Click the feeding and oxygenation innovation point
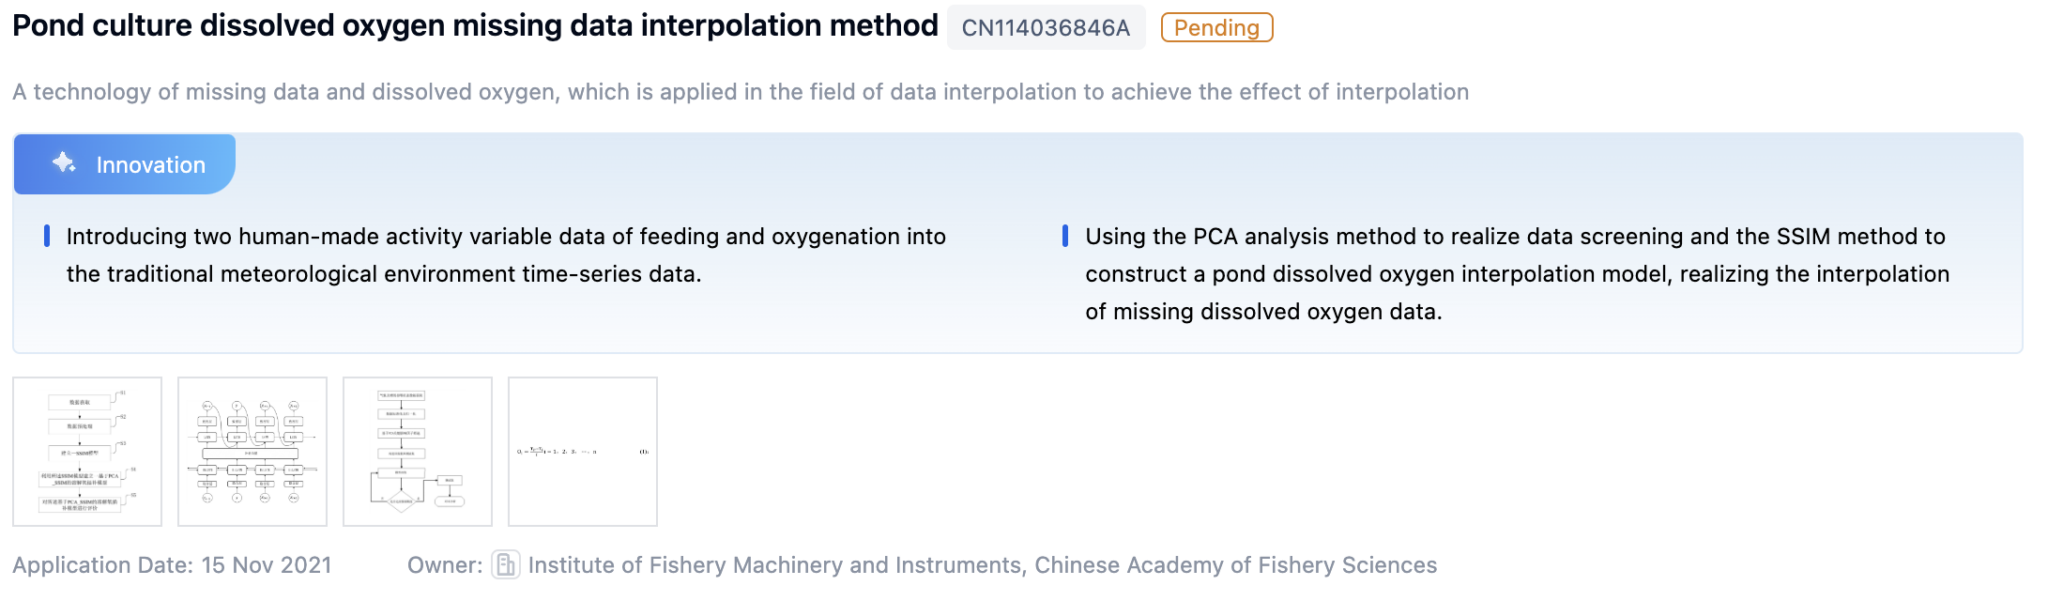This screenshot has height=601, width=2048. point(505,255)
